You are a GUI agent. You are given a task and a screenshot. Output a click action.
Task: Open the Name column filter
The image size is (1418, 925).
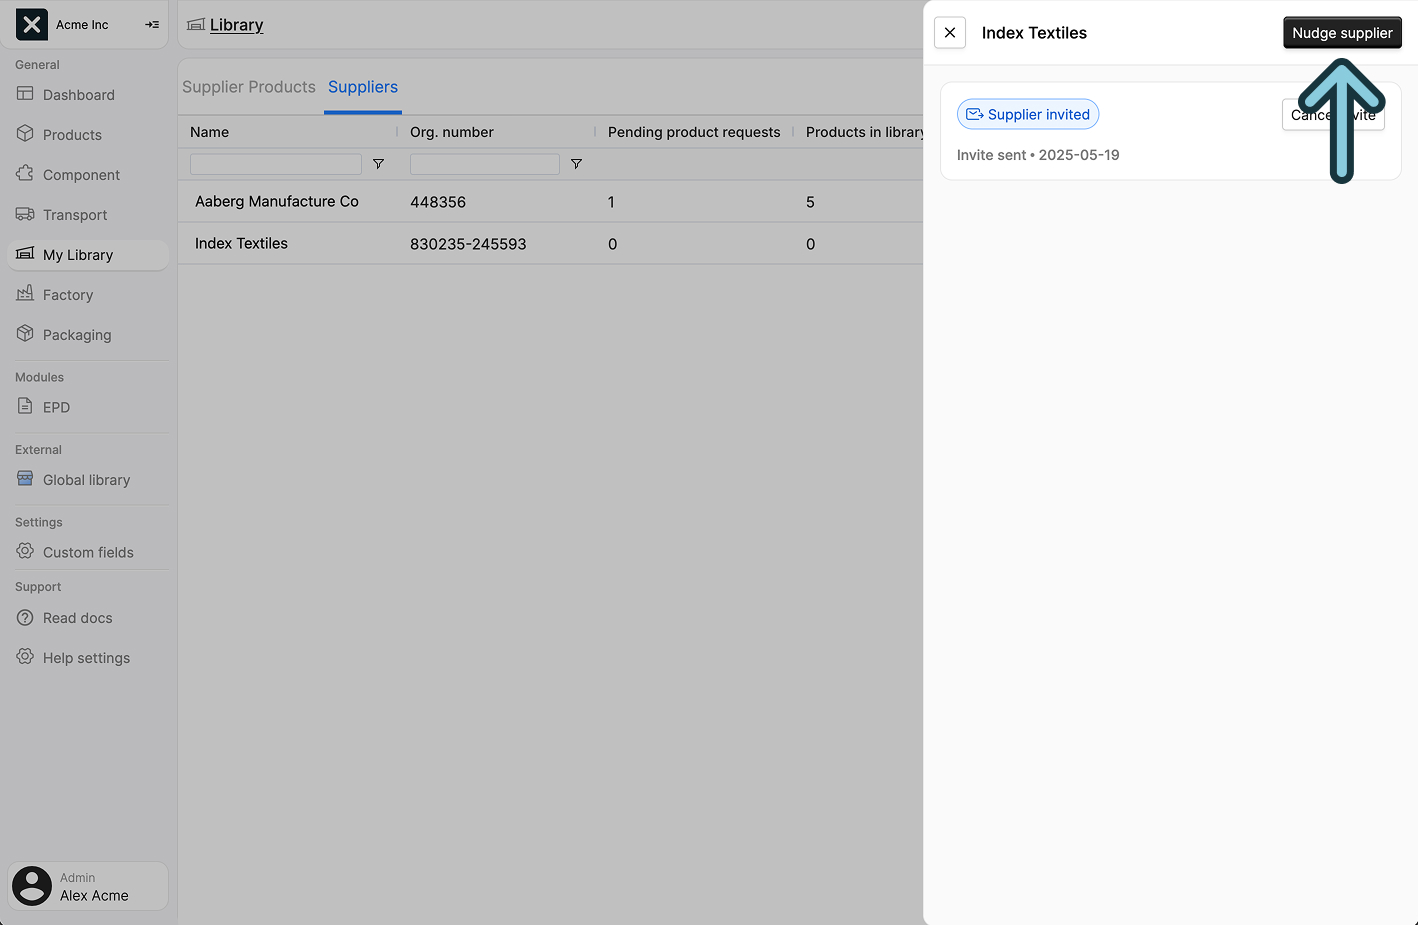coord(378,164)
